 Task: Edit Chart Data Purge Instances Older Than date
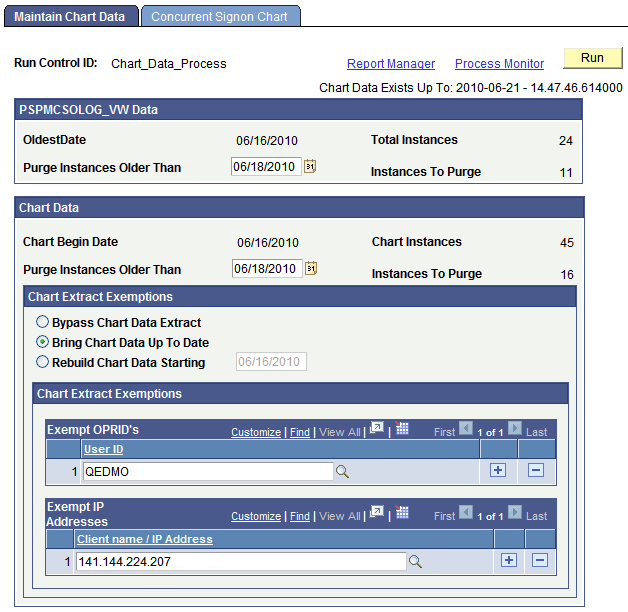[x=267, y=268]
